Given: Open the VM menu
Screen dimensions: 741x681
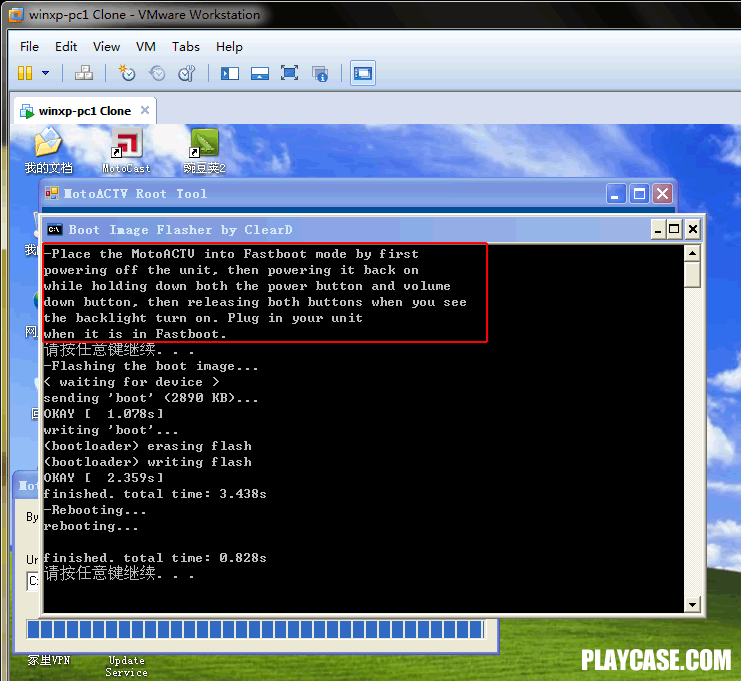Looking at the screenshot, I should click(x=146, y=46).
